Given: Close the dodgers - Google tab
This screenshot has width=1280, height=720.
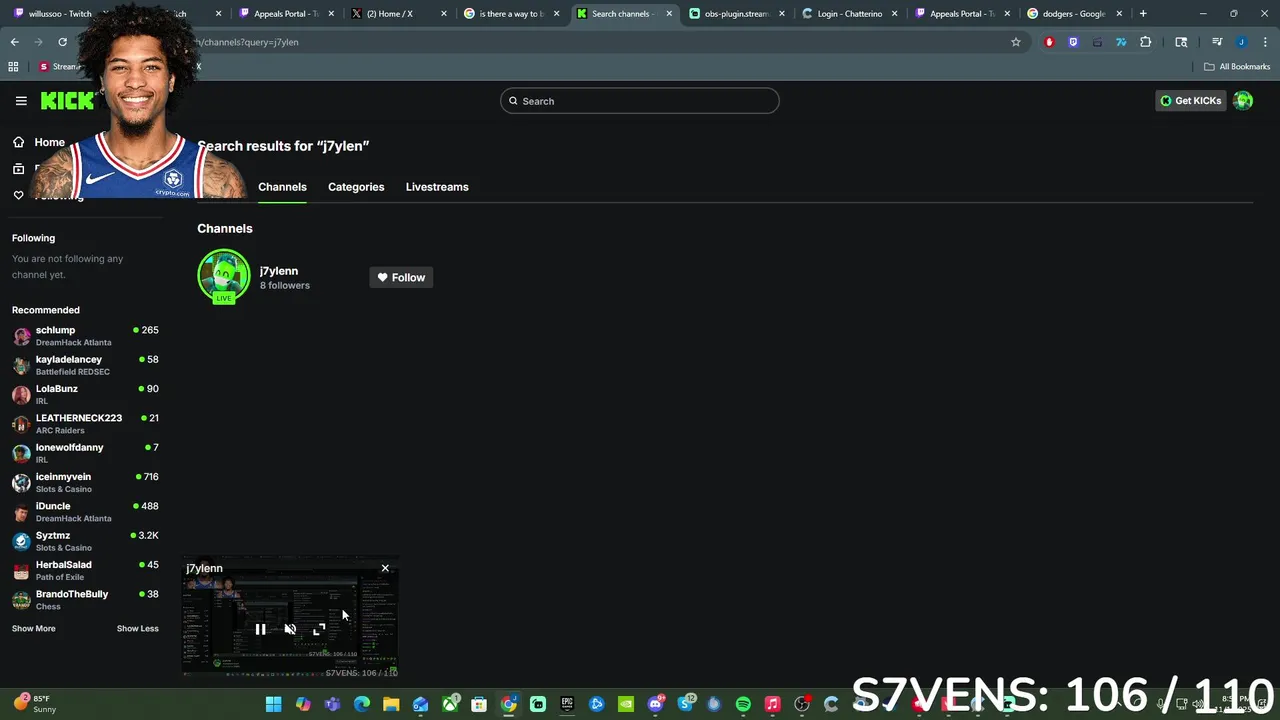Looking at the screenshot, I should coord(1118,14).
